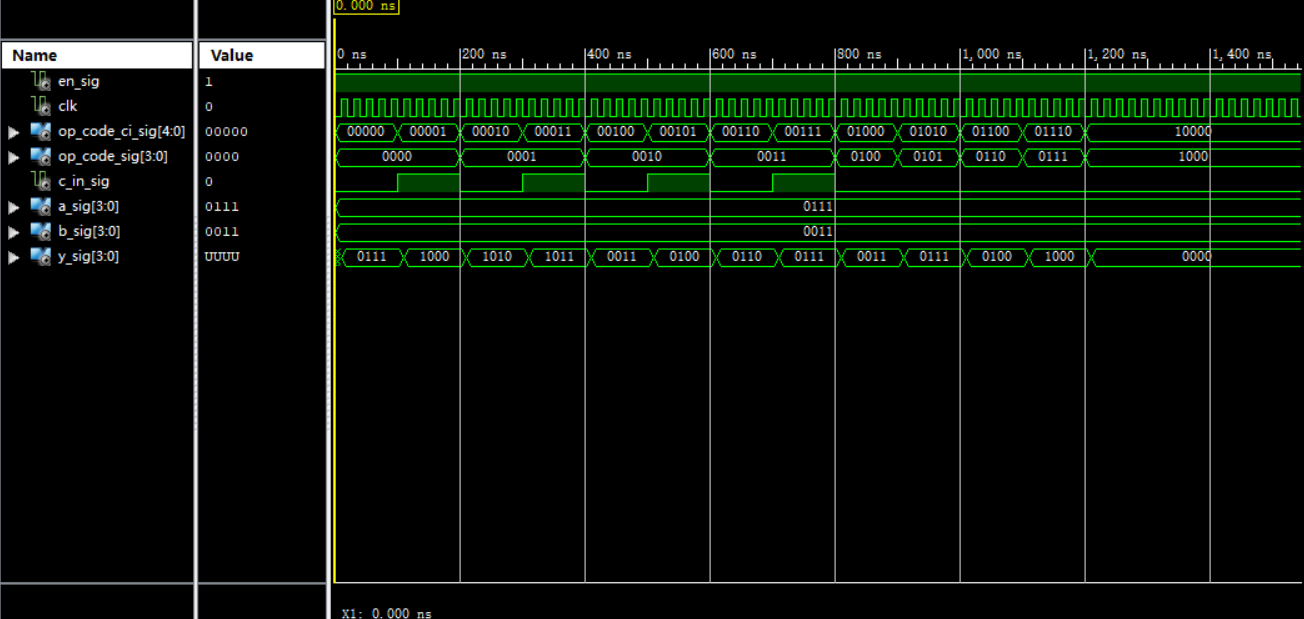Click the 1010 segment in y_sig waveform

(x=496, y=257)
